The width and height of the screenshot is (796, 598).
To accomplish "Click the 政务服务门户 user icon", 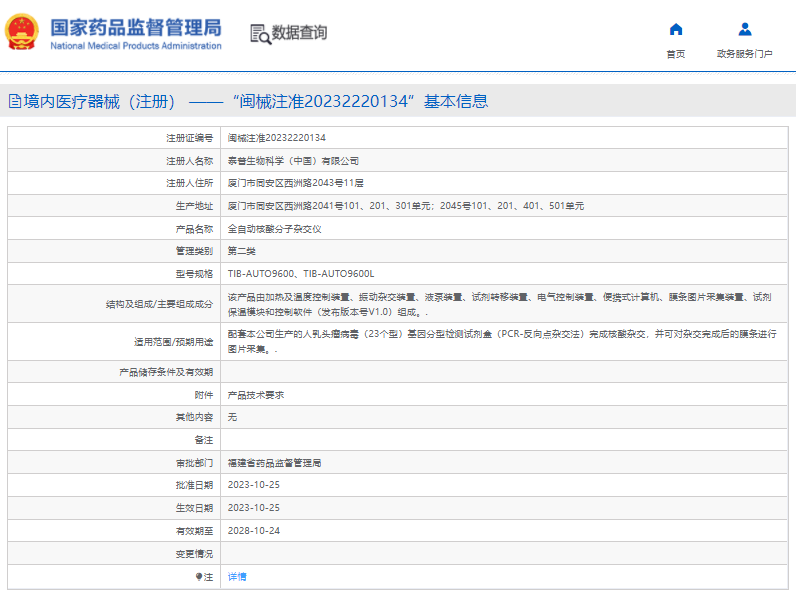I will pyautogui.click(x=745, y=29).
